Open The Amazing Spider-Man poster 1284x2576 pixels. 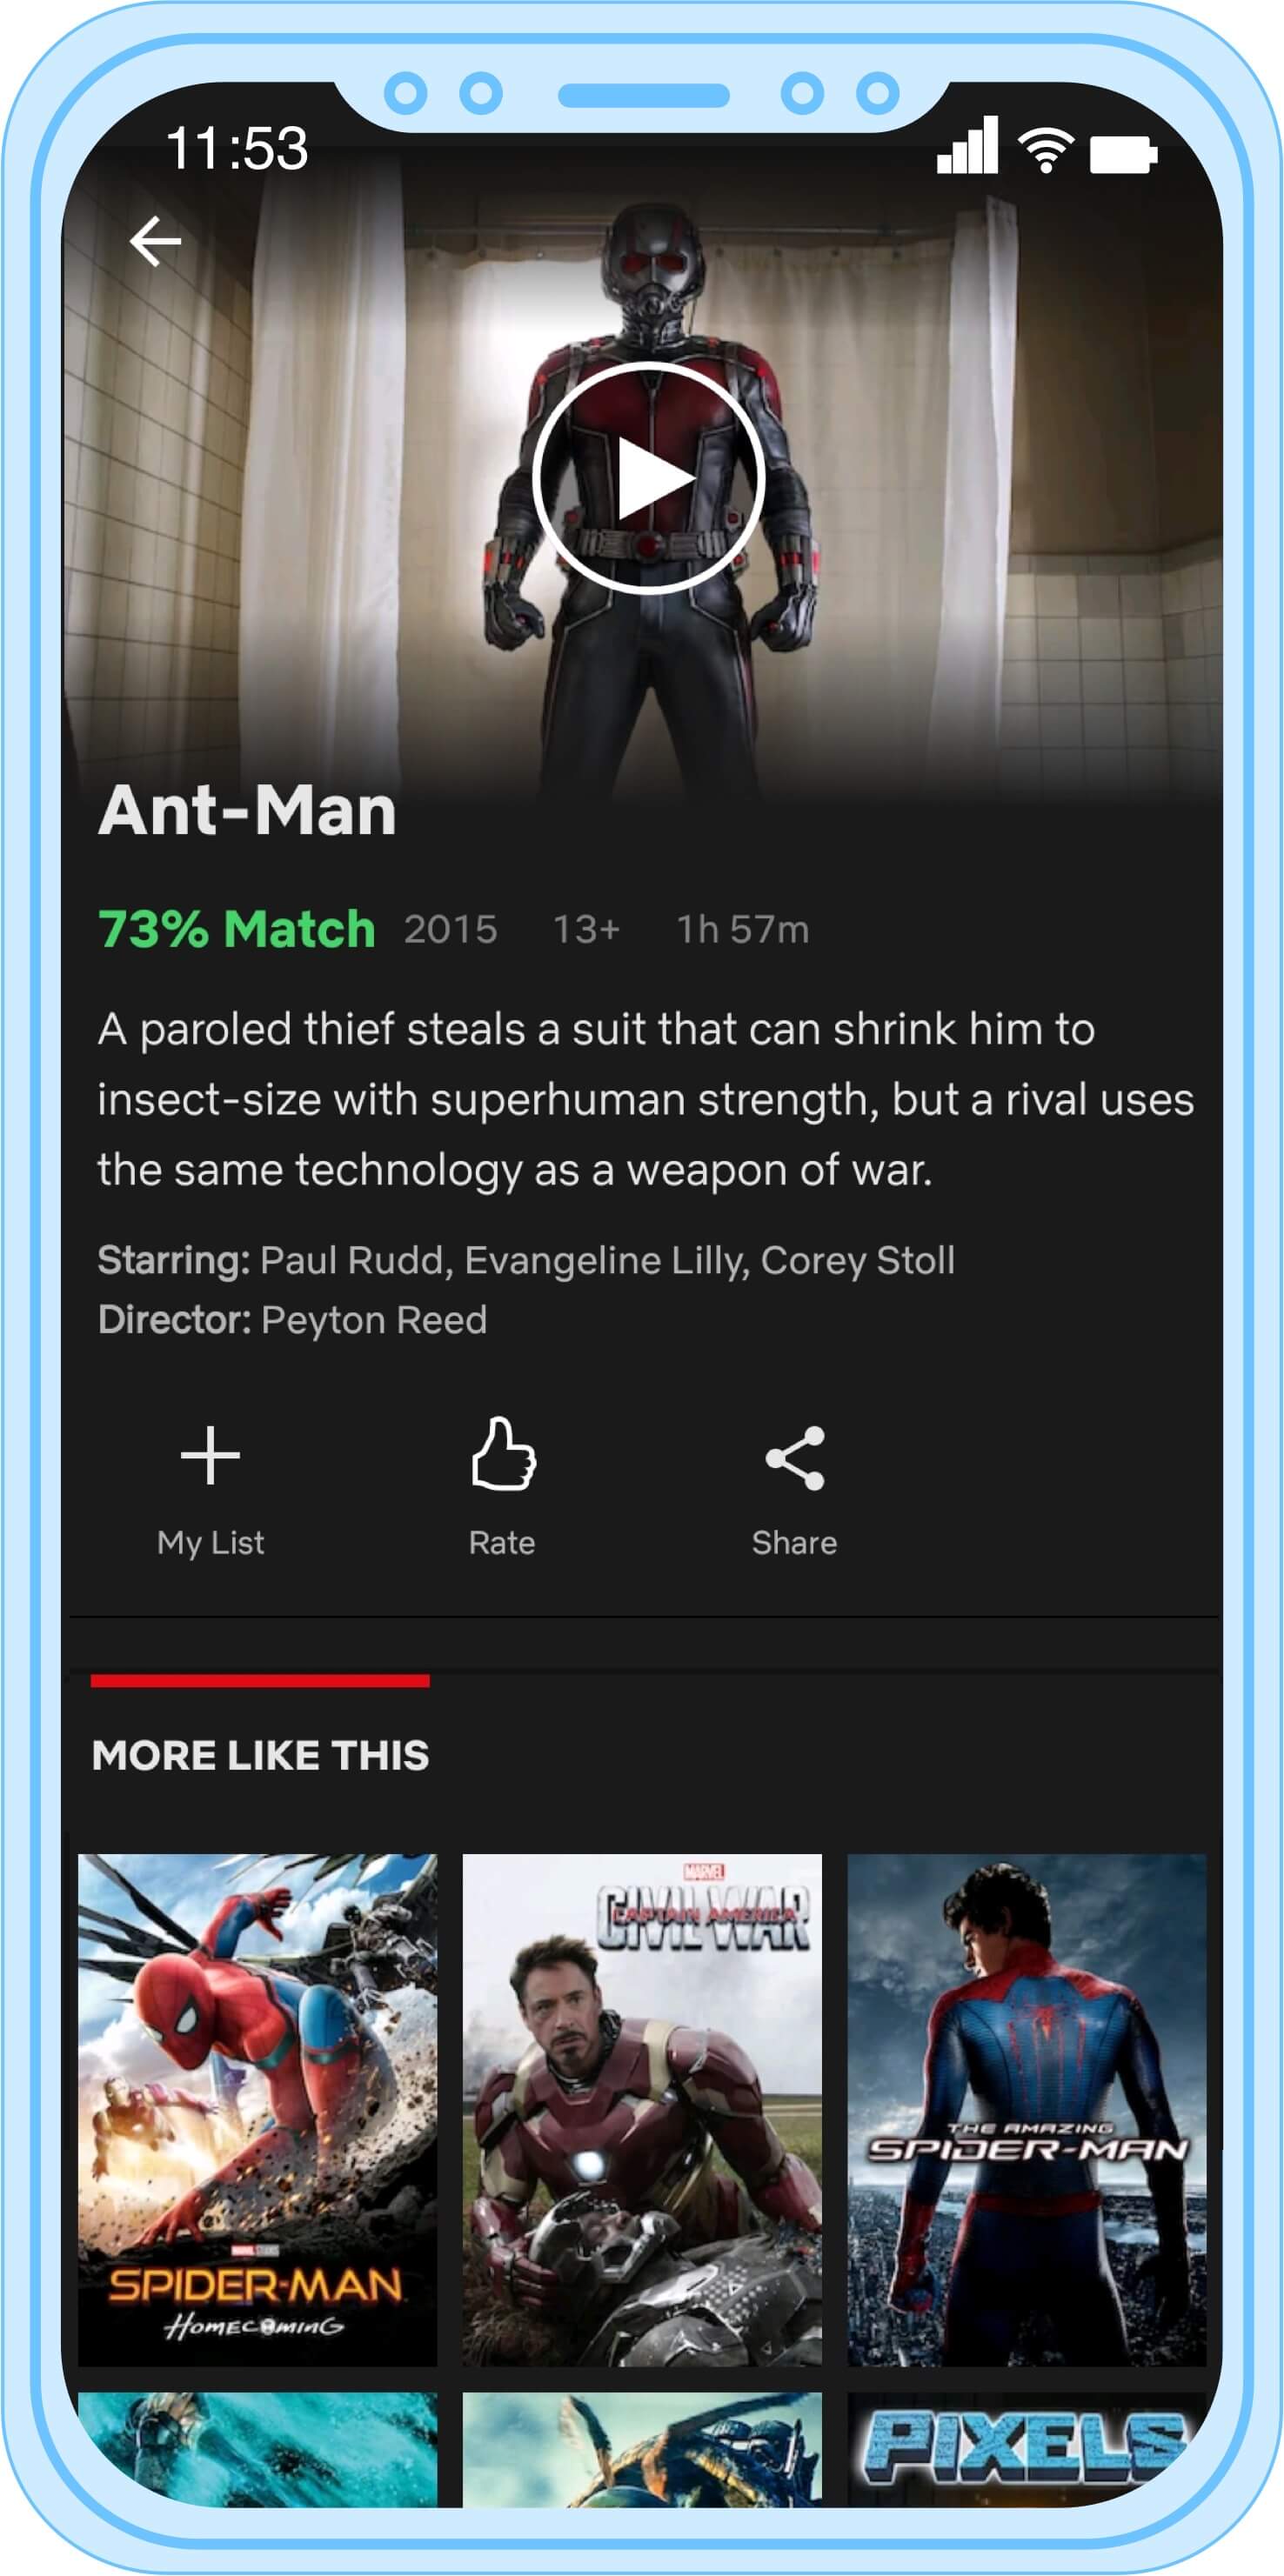pyautogui.click(x=1027, y=2111)
